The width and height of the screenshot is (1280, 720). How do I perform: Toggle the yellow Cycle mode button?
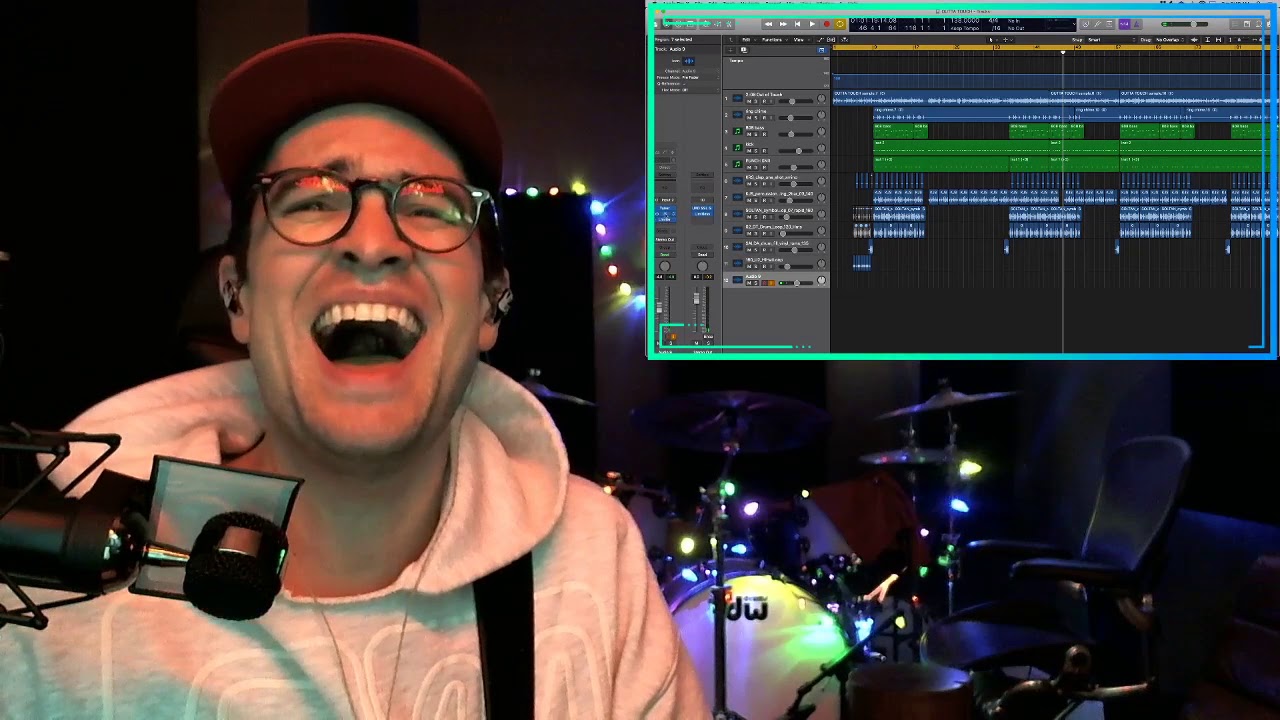[x=840, y=24]
